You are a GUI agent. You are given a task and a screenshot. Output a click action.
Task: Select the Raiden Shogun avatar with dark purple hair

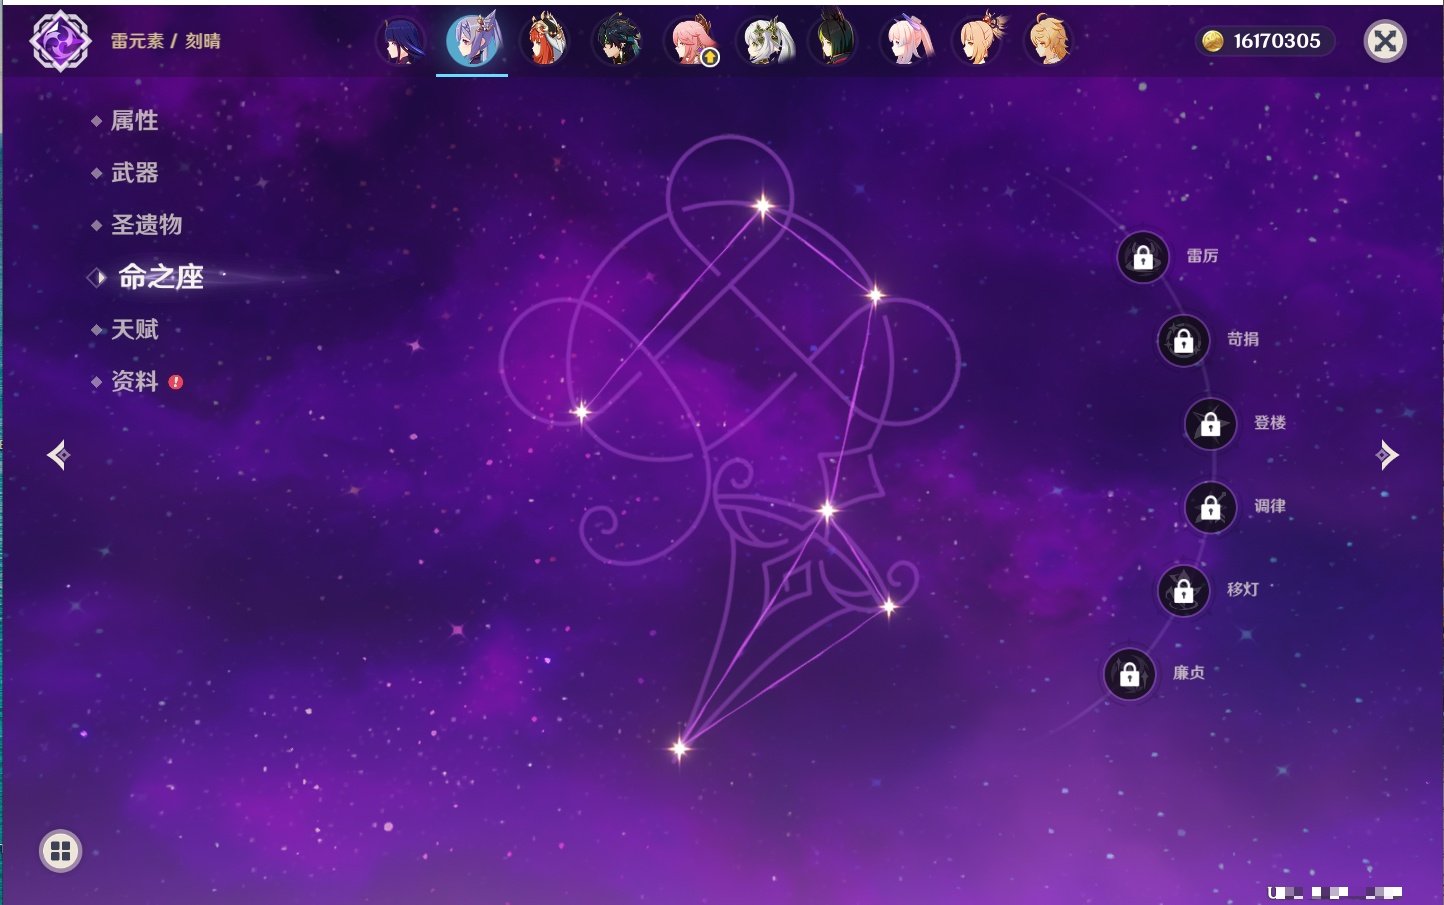point(400,41)
